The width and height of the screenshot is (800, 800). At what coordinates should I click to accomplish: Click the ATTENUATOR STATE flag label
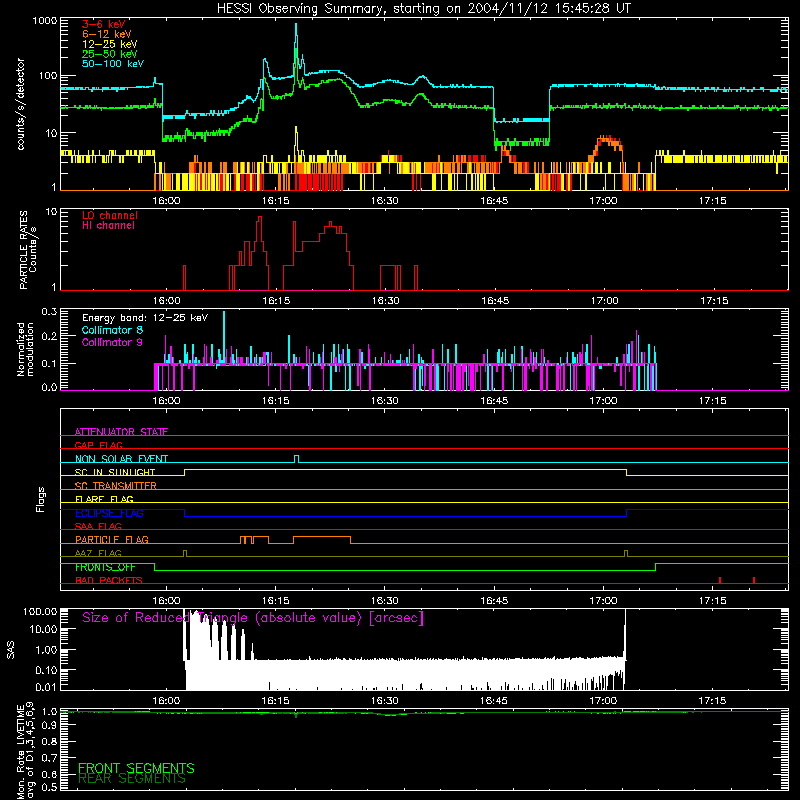121,432
